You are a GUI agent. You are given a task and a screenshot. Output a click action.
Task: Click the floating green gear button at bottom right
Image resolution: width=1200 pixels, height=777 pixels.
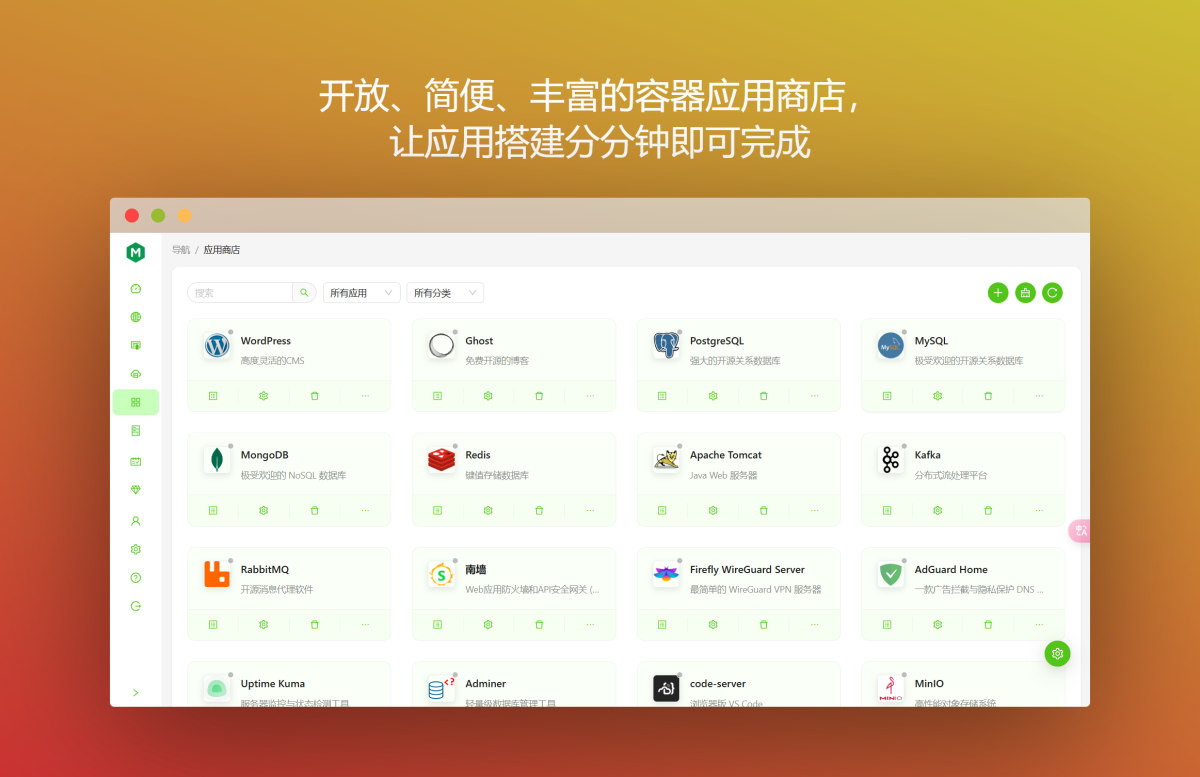(x=1057, y=653)
